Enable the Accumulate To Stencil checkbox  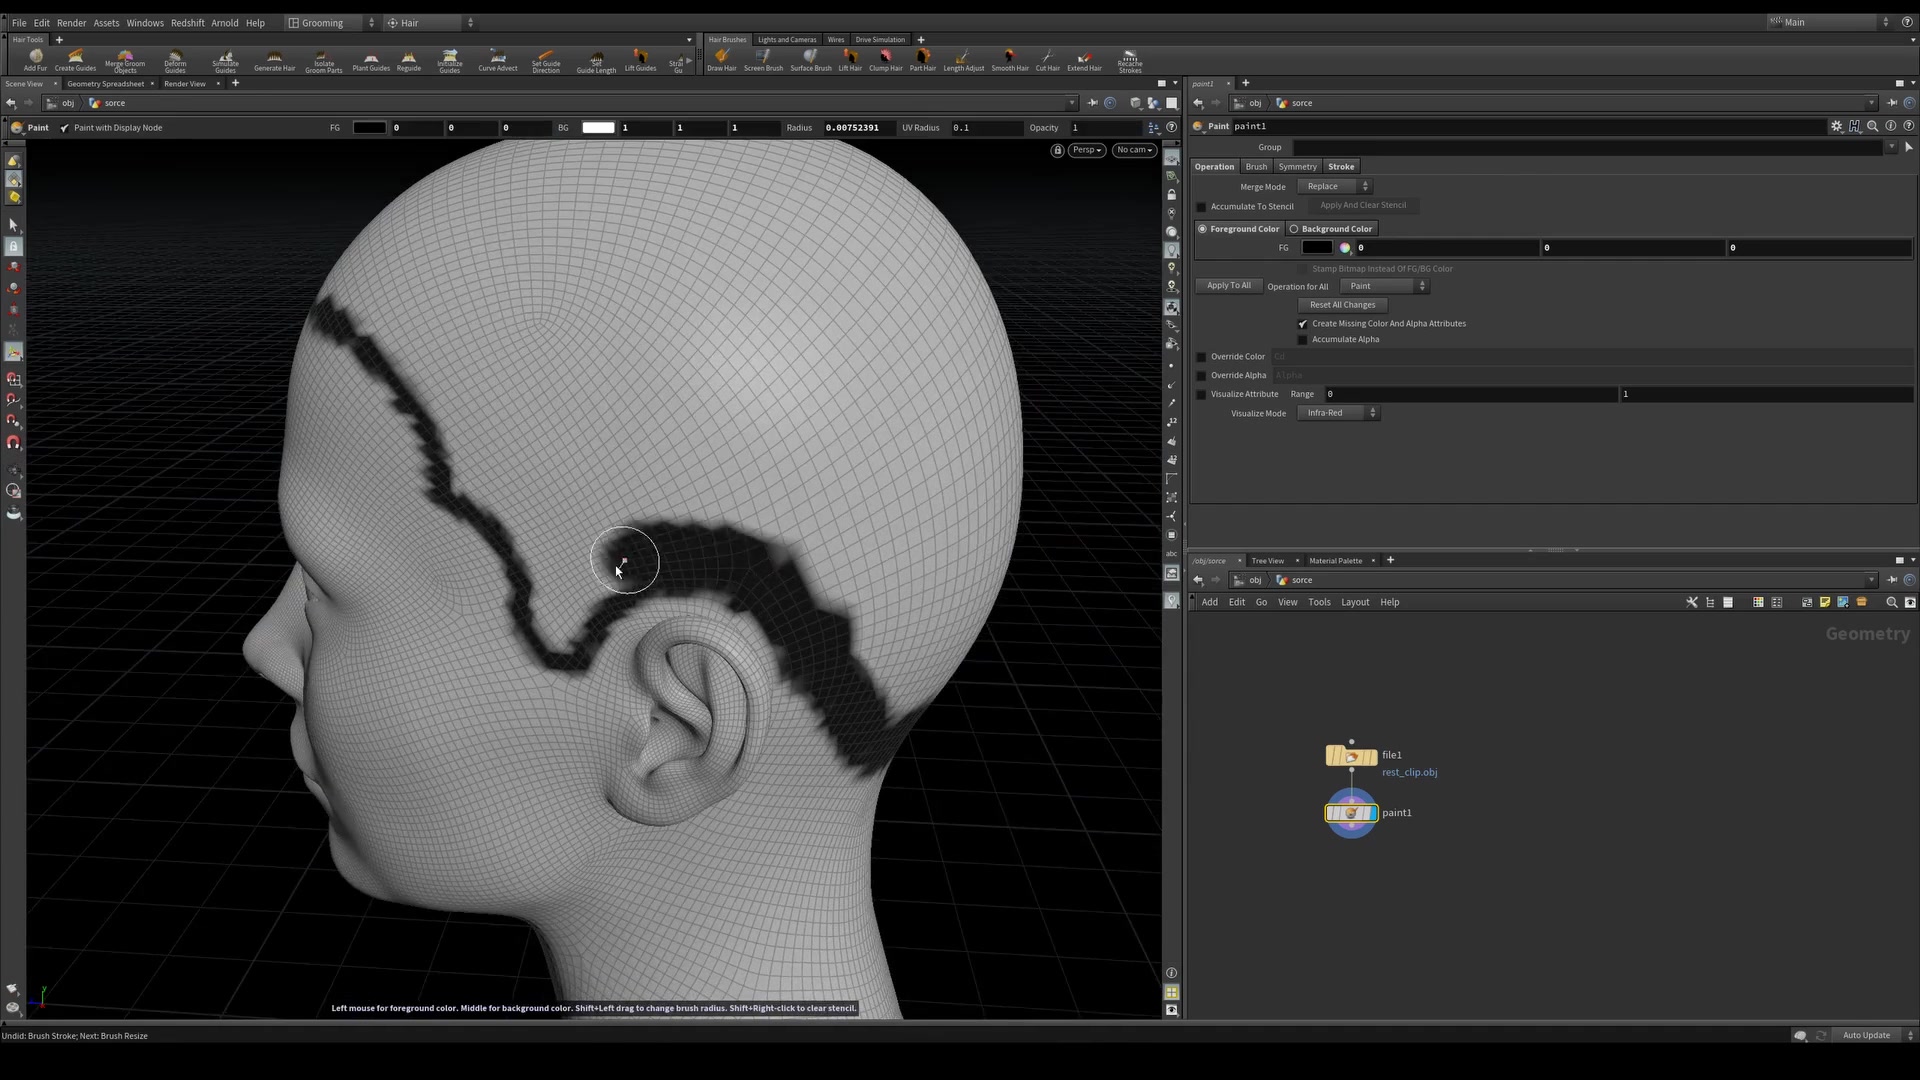tap(1201, 206)
